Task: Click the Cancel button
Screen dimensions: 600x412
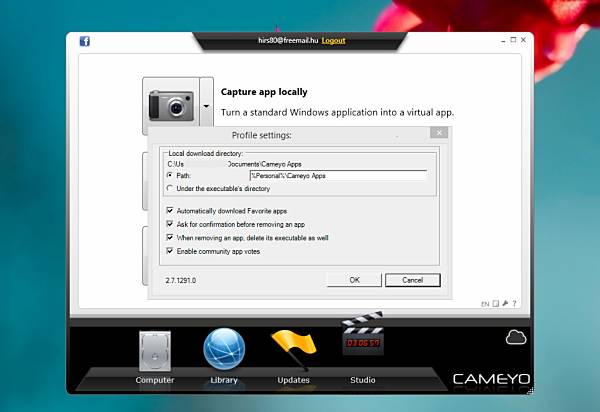Action: (x=412, y=280)
